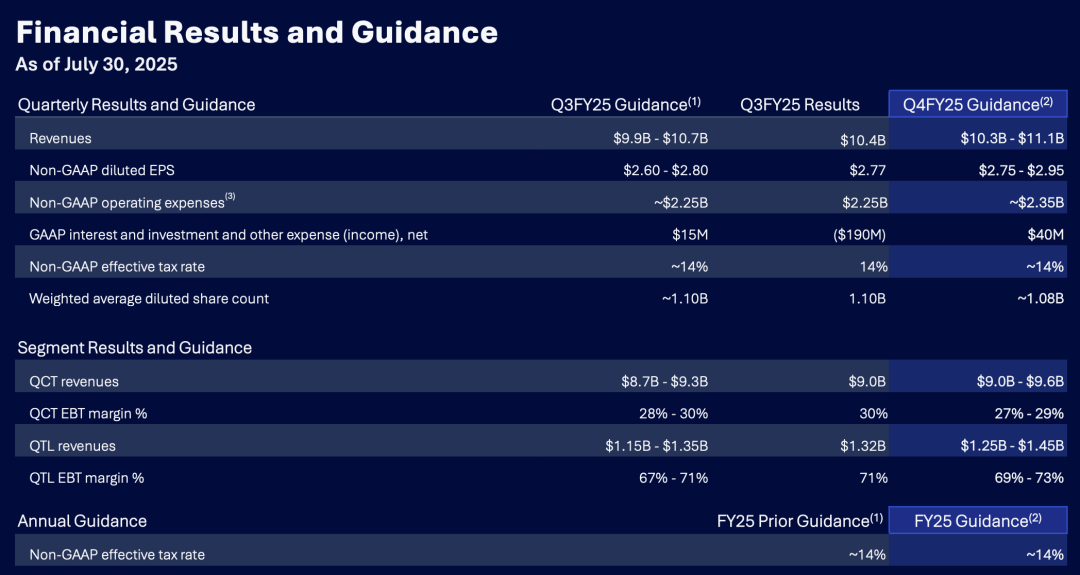Click the Q3FY25 Guidance column header

[x=625, y=104]
